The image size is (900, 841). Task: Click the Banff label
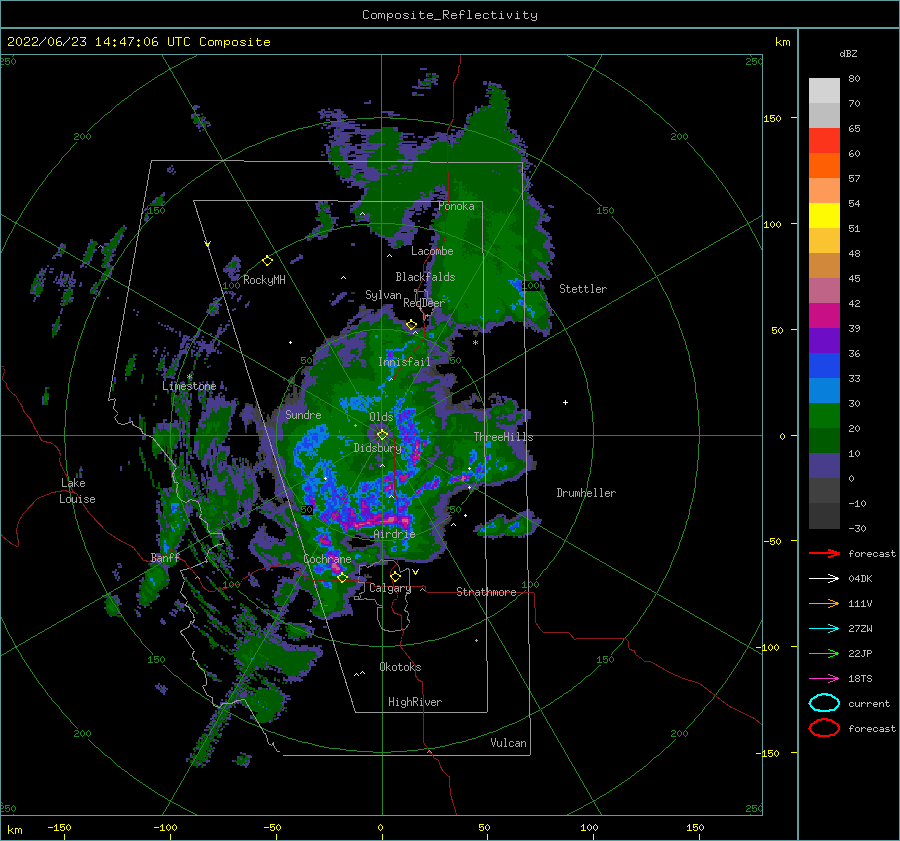click(165, 558)
